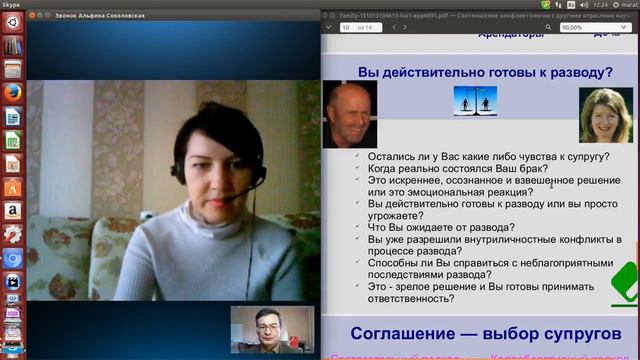The image size is (640, 360).
Task: Go to next page in PDF viewer
Action: click(405, 27)
